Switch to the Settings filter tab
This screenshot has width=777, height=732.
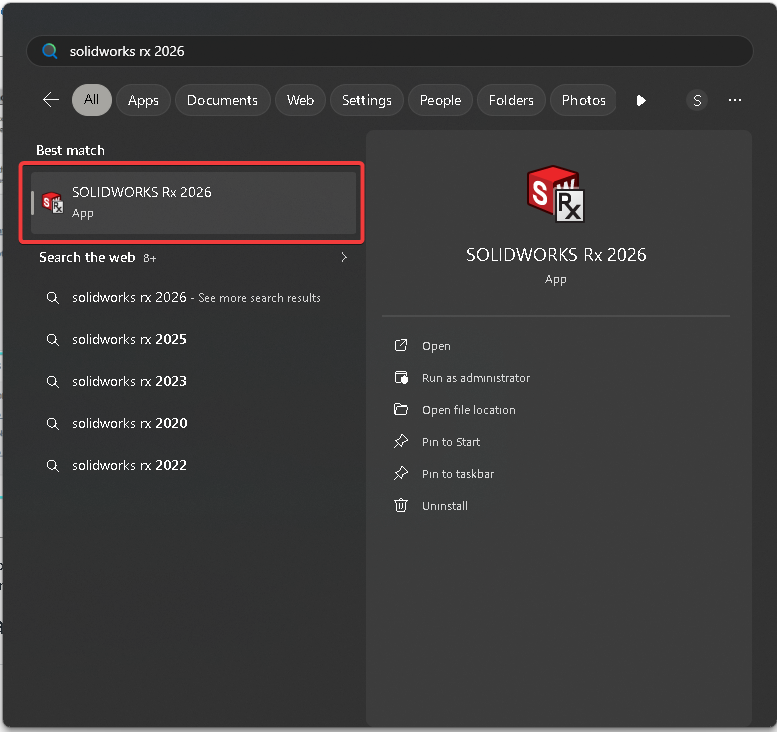click(x=367, y=100)
